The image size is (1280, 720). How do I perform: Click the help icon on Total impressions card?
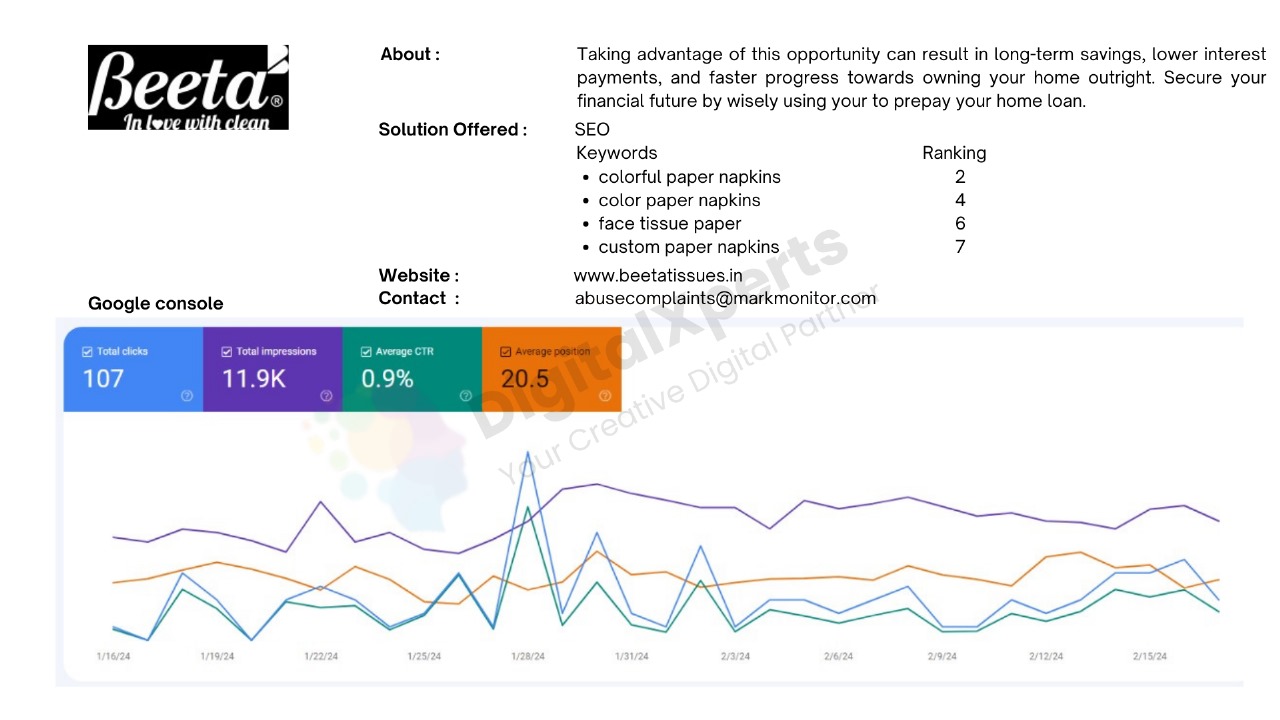(x=326, y=396)
